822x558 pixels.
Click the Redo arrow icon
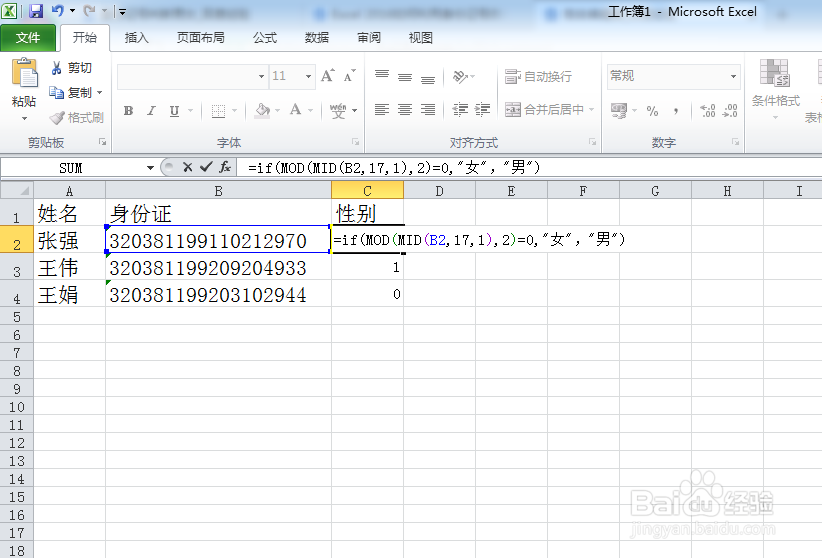[x=90, y=10]
